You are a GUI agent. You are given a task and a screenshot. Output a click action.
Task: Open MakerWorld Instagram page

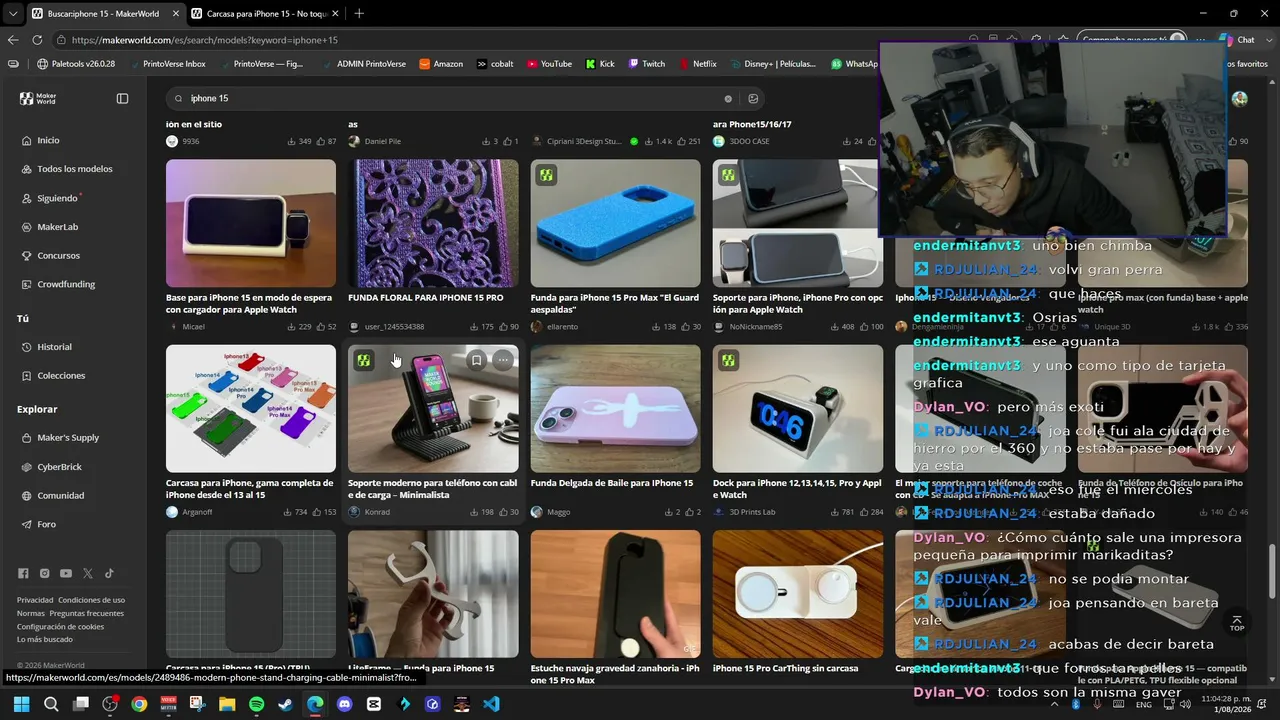(44, 573)
